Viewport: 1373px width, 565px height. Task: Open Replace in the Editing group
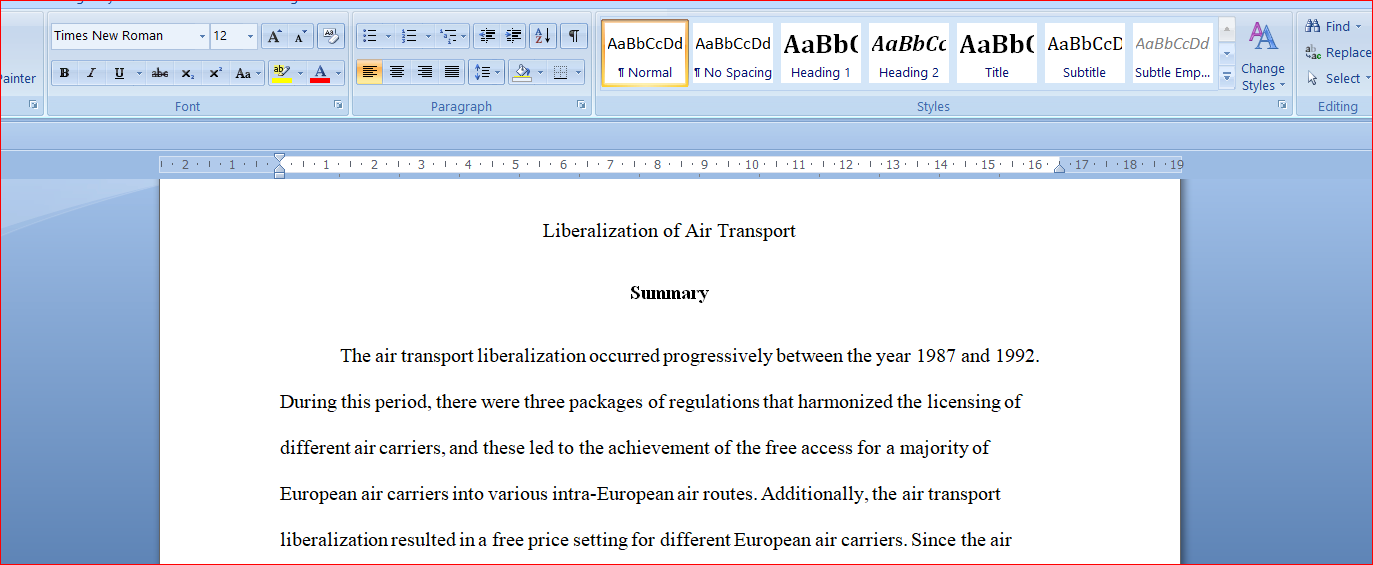(1339, 52)
